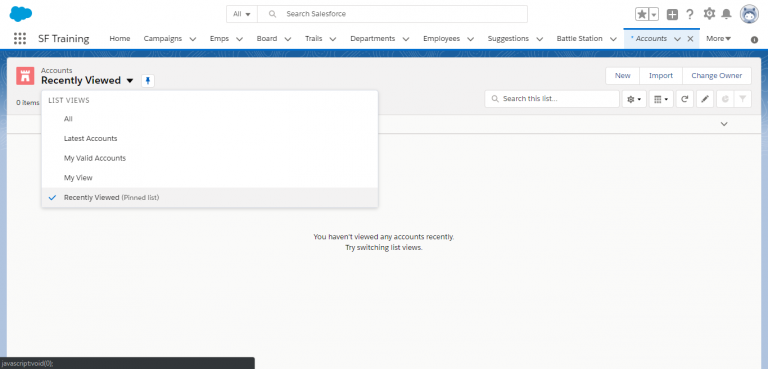Click the New account button
The image size is (768, 369).
(623, 75)
